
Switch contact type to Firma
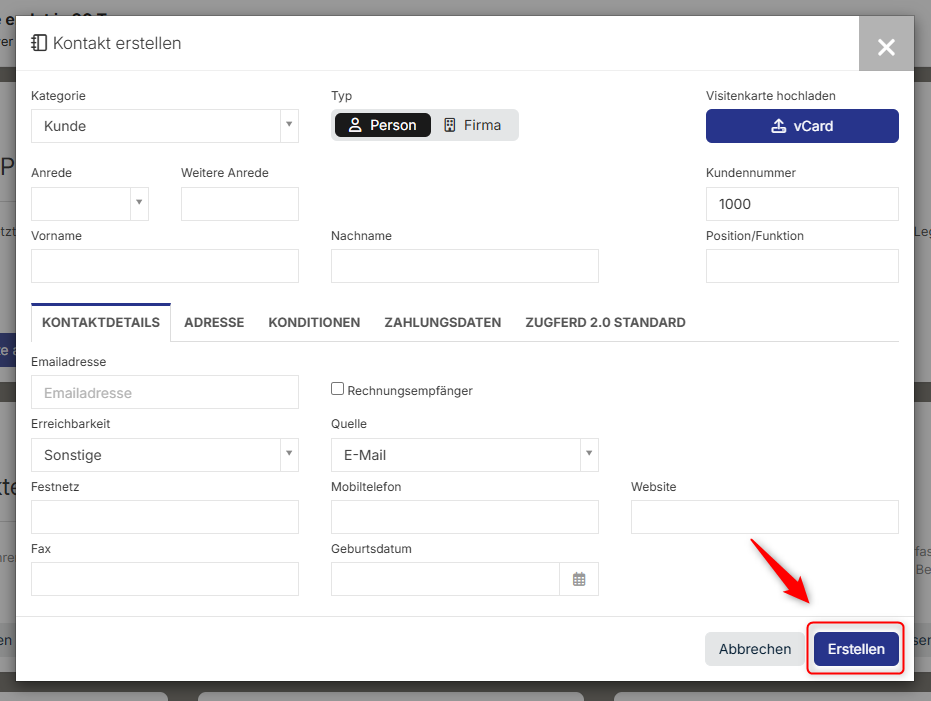pos(472,125)
